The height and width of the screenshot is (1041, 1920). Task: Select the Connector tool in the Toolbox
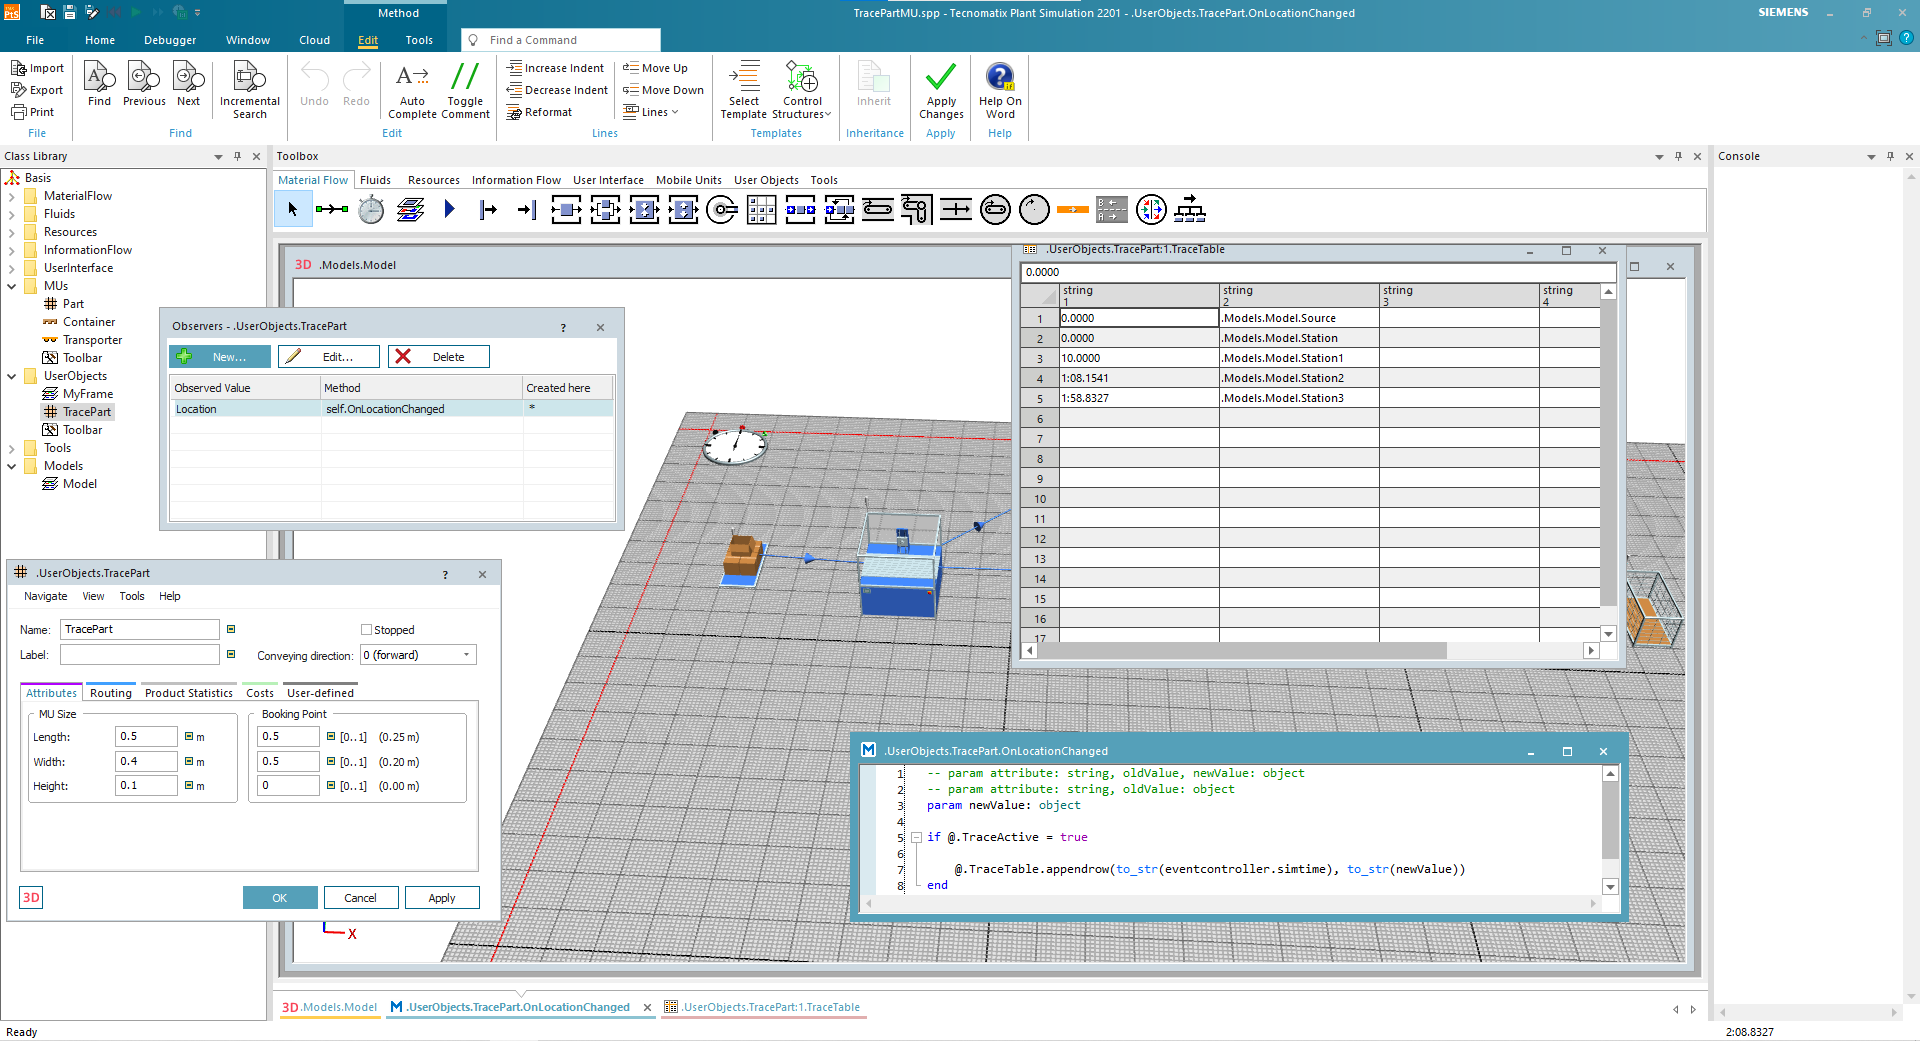[x=332, y=209]
